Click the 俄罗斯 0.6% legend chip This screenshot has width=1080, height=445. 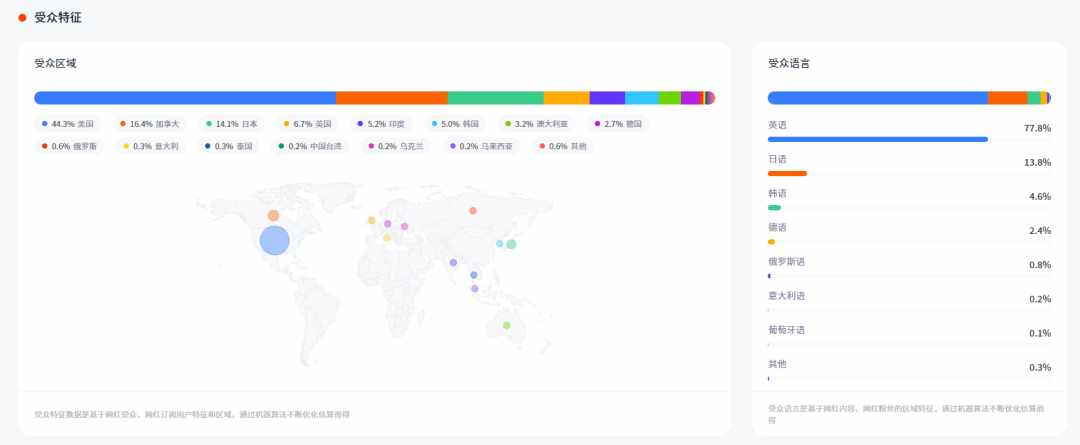point(69,146)
